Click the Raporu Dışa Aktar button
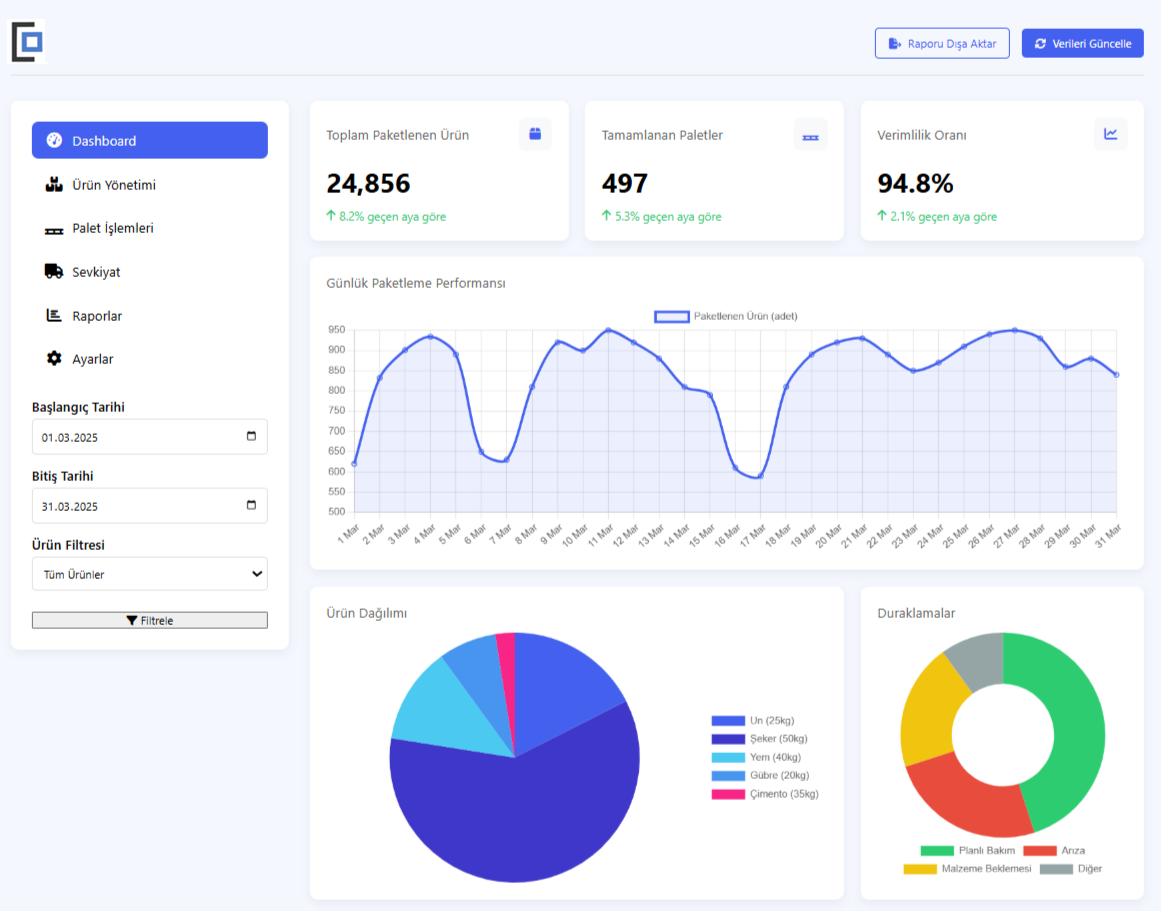Image resolution: width=1161 pixels, height=911 pixels. point(941,43)
